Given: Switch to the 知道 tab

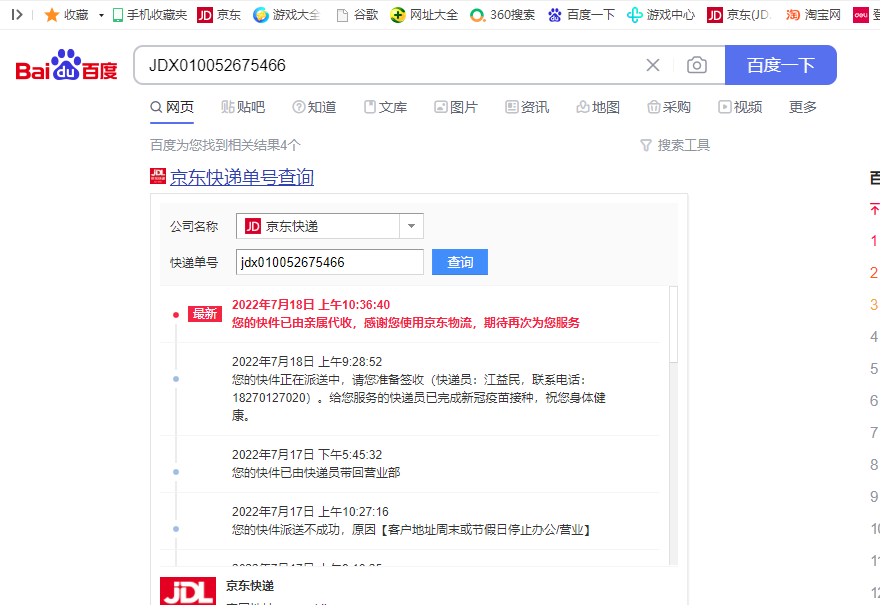Looking at the screenshot, I should pos(314,107).
